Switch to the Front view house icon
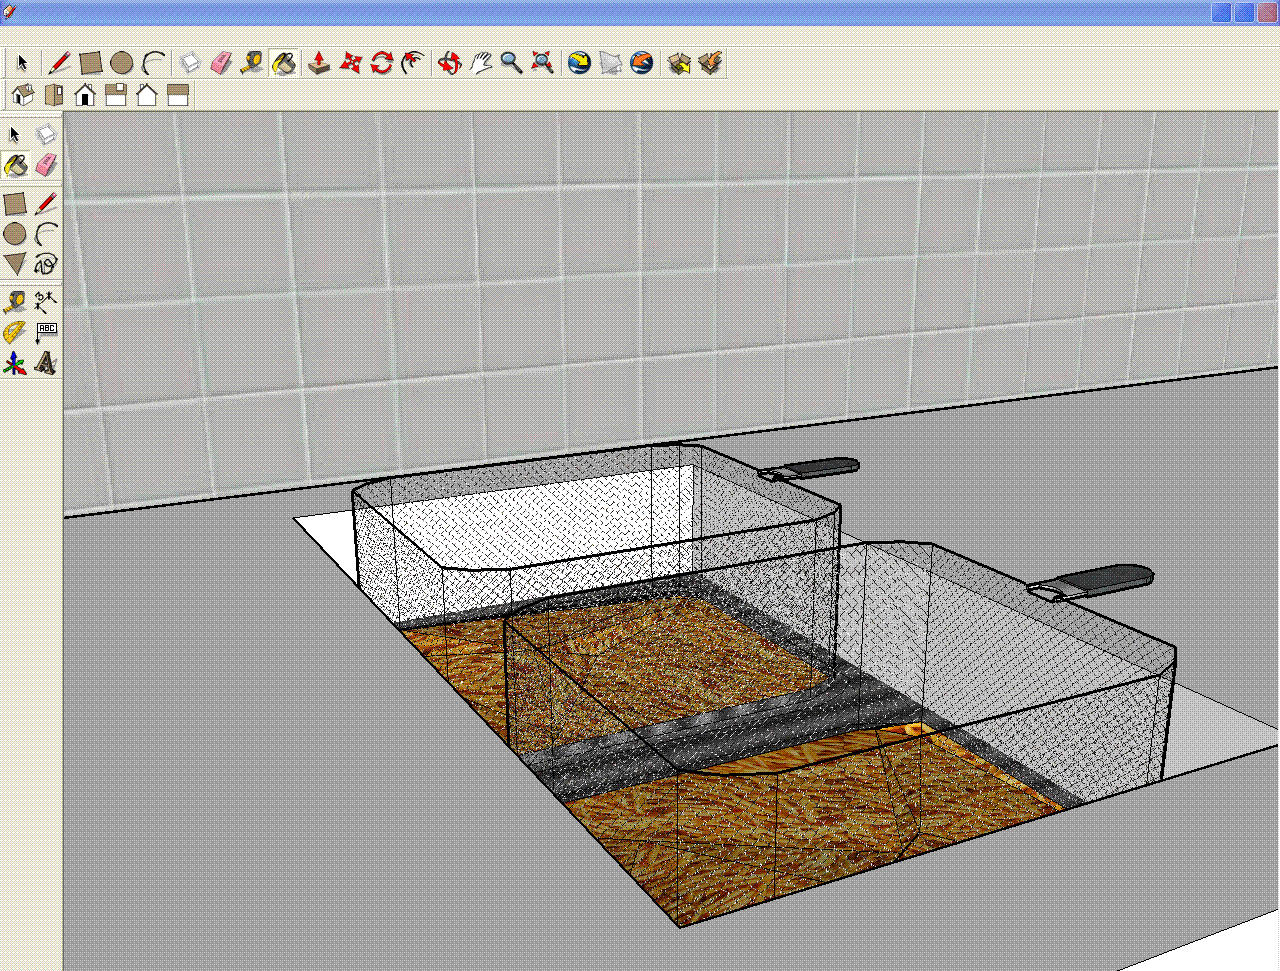The image size is (1280, 971). coord(85,95)
